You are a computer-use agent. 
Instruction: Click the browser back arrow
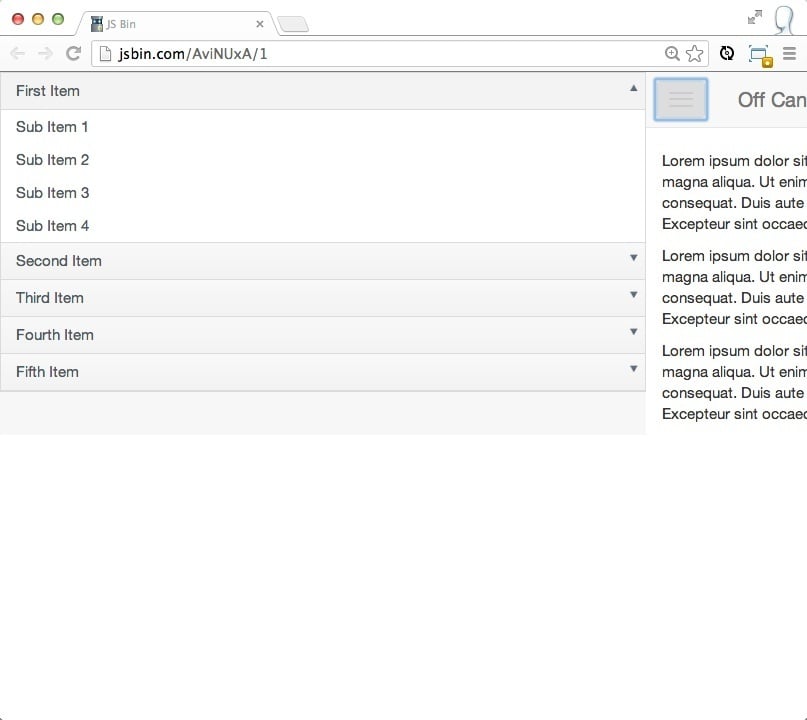click(17, 54)
